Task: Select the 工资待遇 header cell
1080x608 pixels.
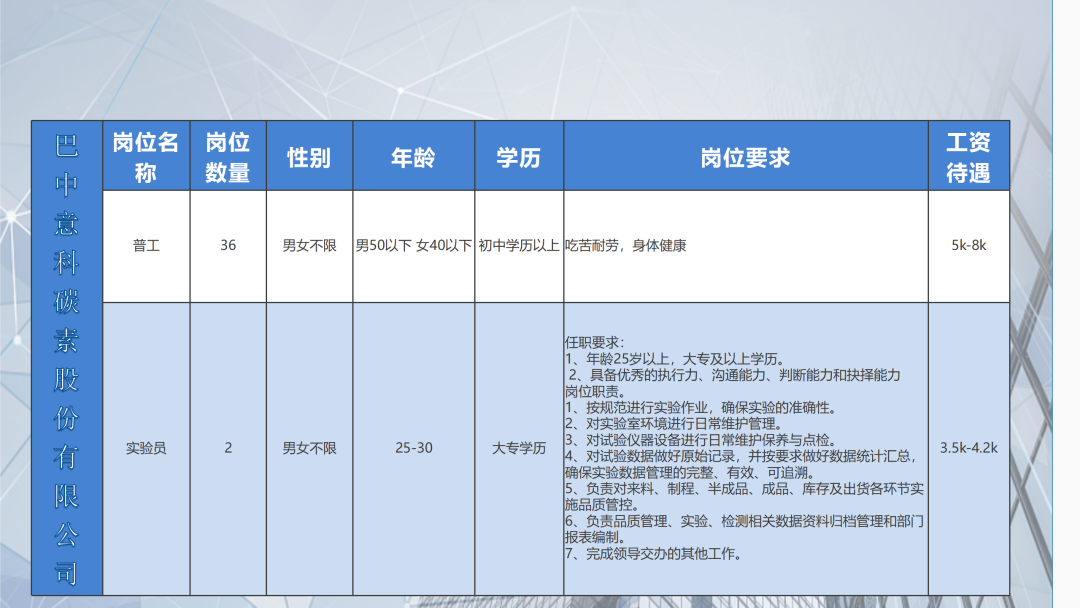Action: point(968,156)
